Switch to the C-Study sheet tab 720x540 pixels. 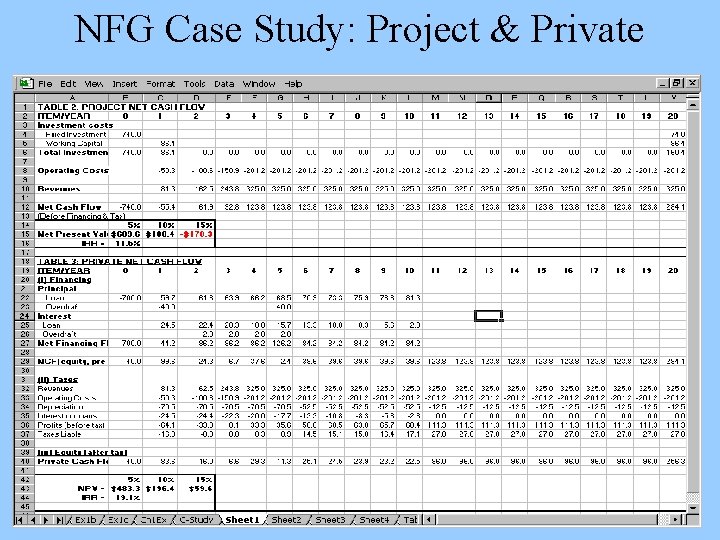pos(196,520)
